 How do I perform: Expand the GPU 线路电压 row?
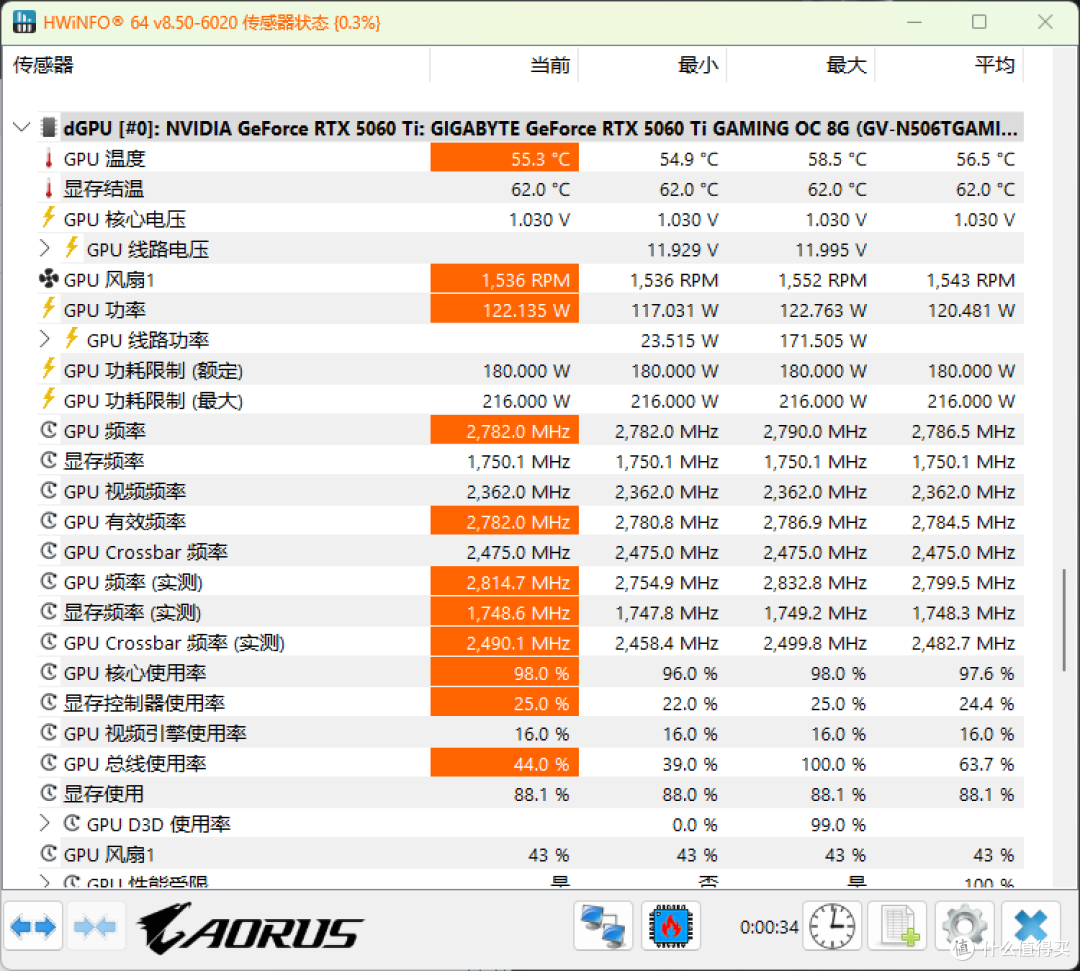click(45, 249)
